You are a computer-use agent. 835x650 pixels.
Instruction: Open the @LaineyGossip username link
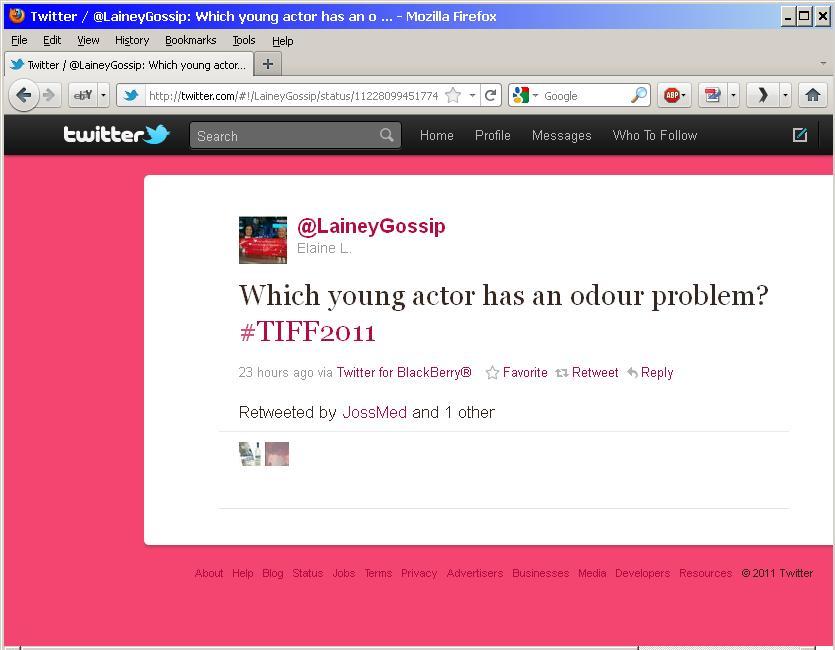click(x=371, y=226)
